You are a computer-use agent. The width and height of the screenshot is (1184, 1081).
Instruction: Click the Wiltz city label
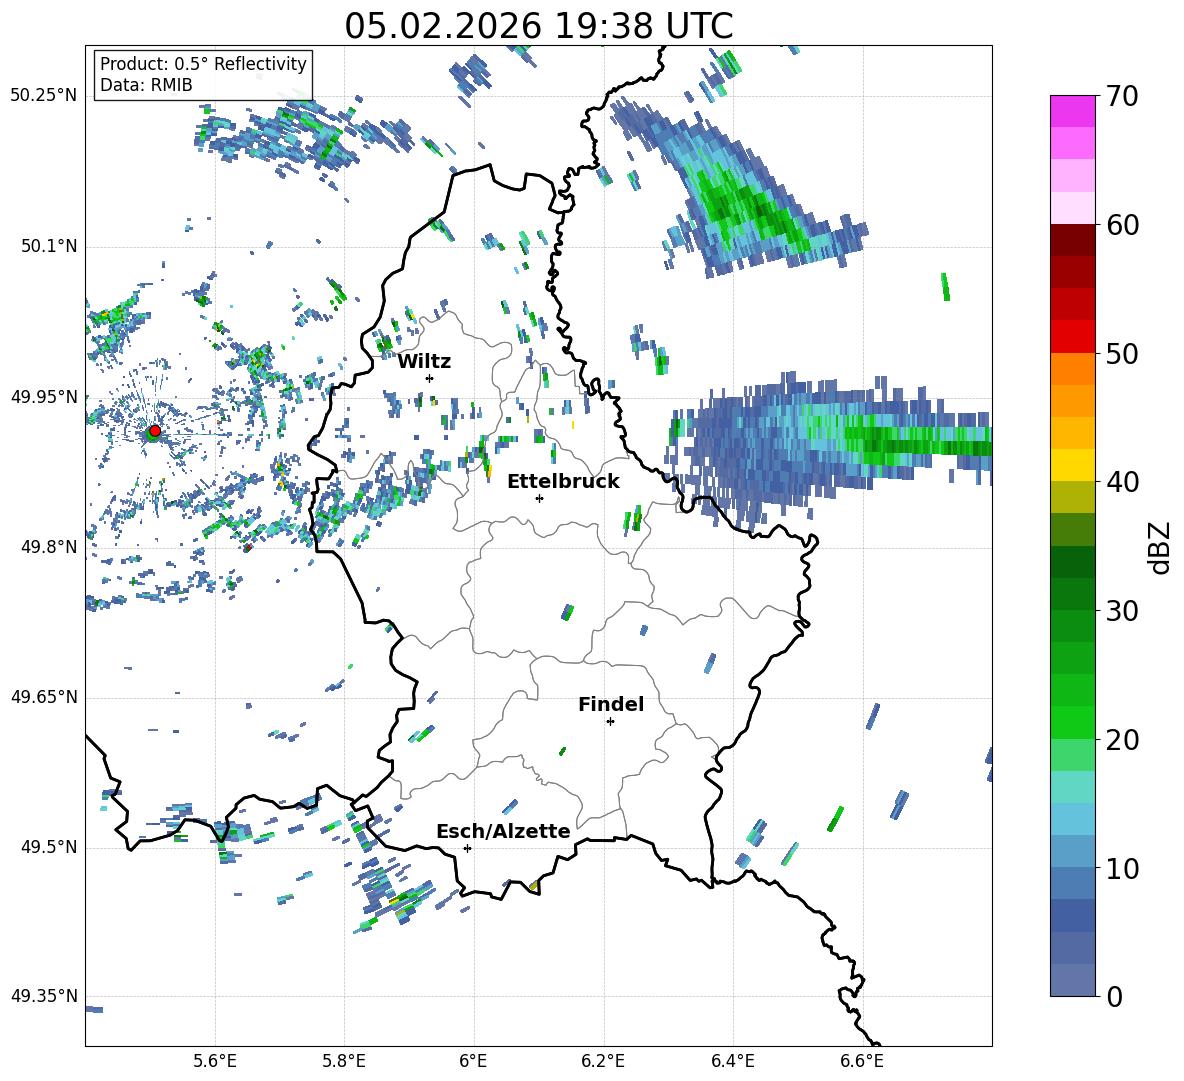[424, 362]
